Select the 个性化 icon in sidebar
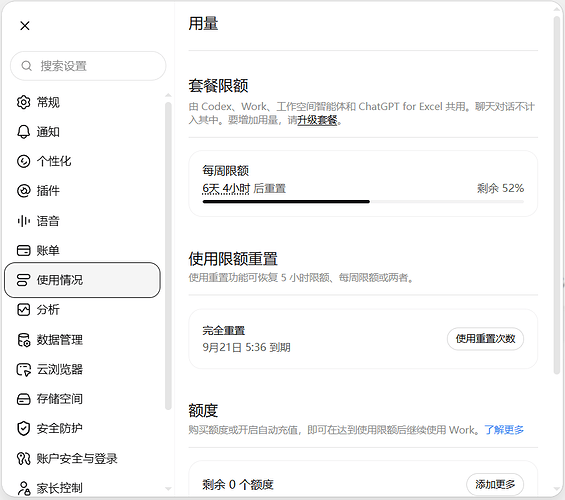This screenshot has width=565, height=500. tap(23, 161)
